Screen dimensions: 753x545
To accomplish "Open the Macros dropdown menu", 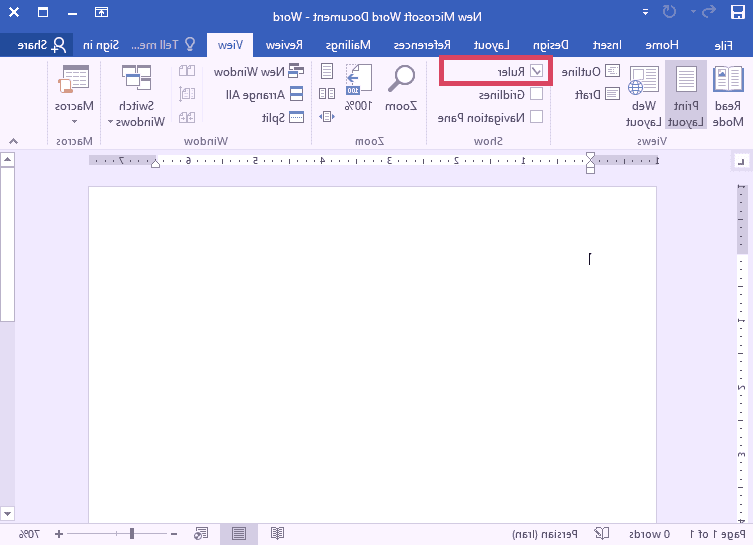I will [74, 96].
